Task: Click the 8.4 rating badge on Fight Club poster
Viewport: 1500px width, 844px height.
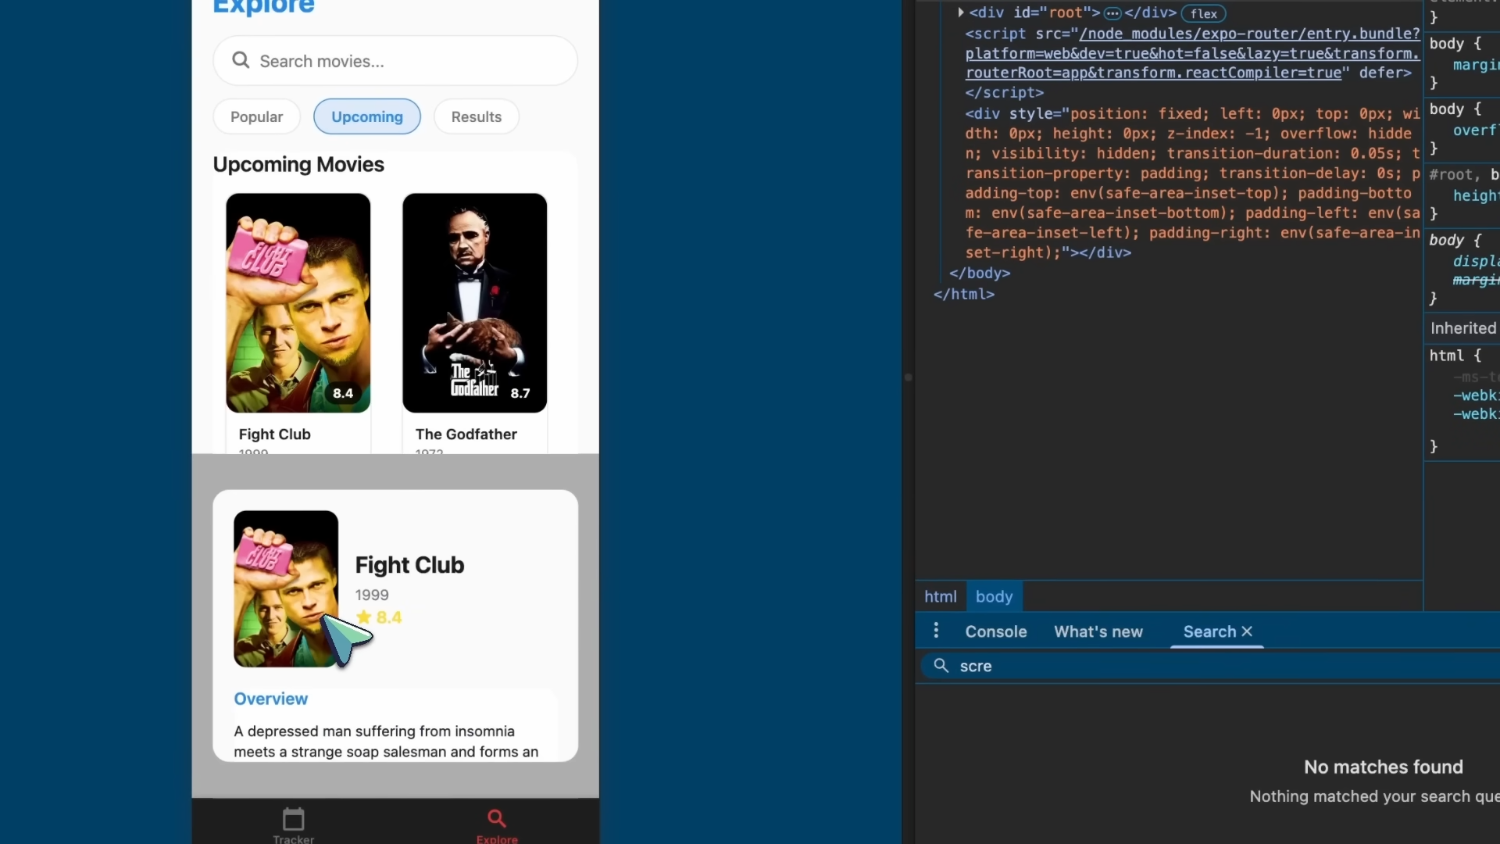Action: [x=343, y=393]
